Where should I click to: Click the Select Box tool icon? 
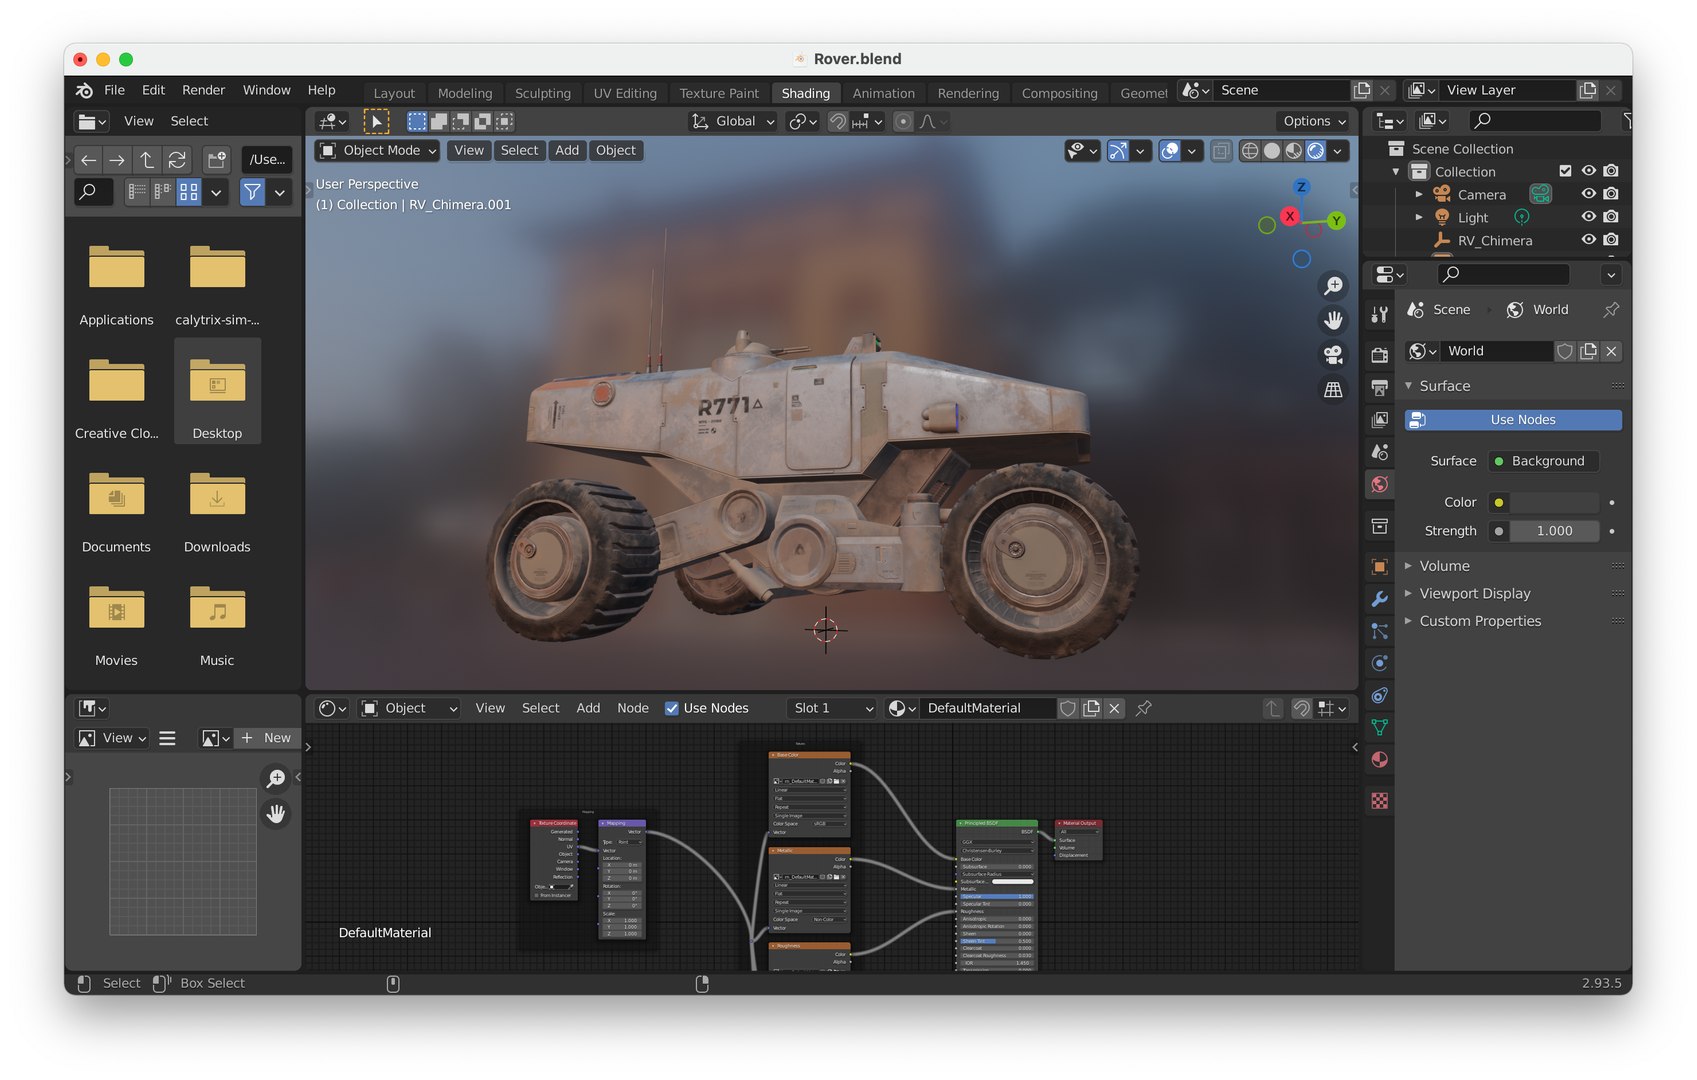coord(376,122)
